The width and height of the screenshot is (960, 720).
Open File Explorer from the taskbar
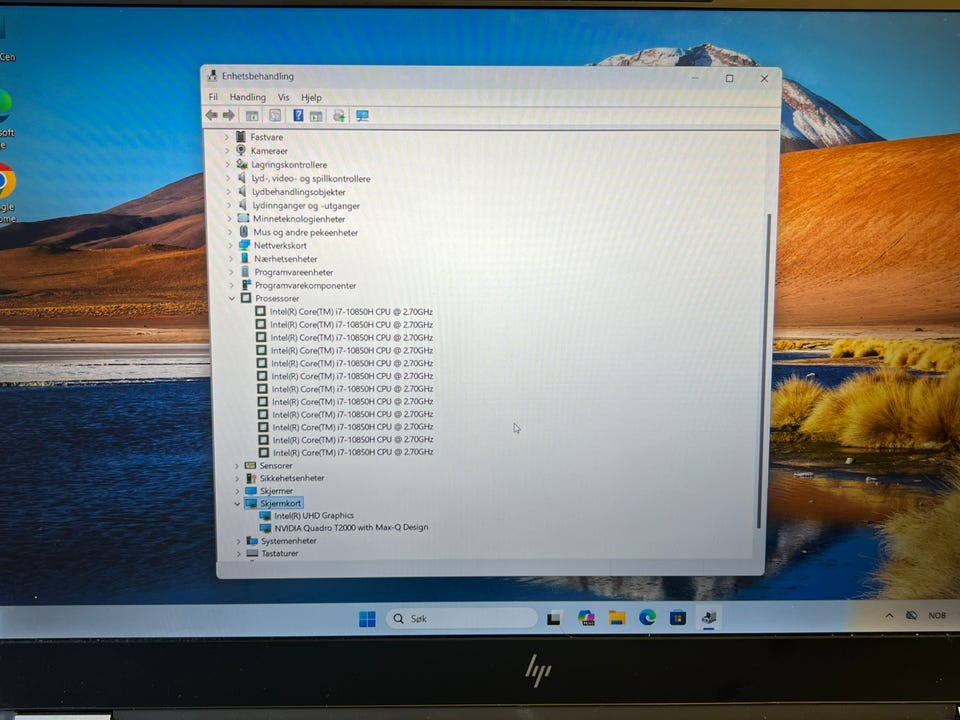(x=617, y=618)
